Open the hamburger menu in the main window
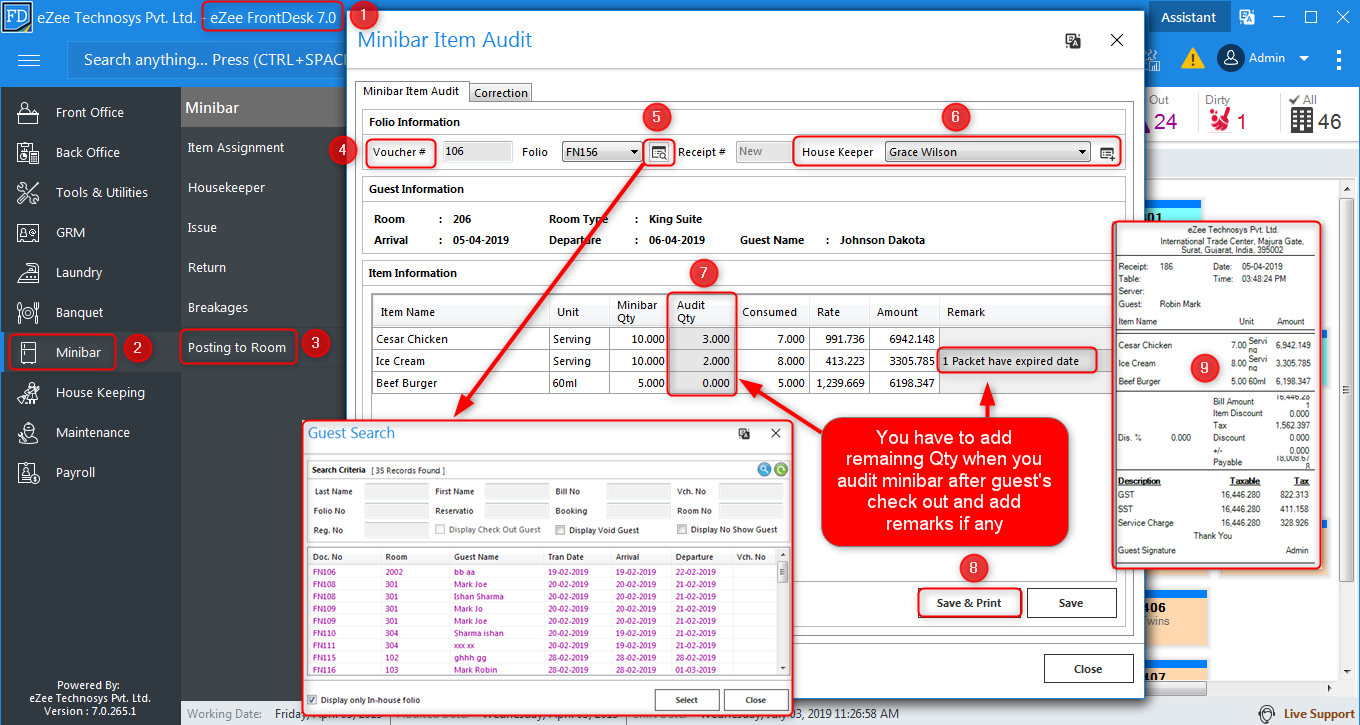 (29, 60)
